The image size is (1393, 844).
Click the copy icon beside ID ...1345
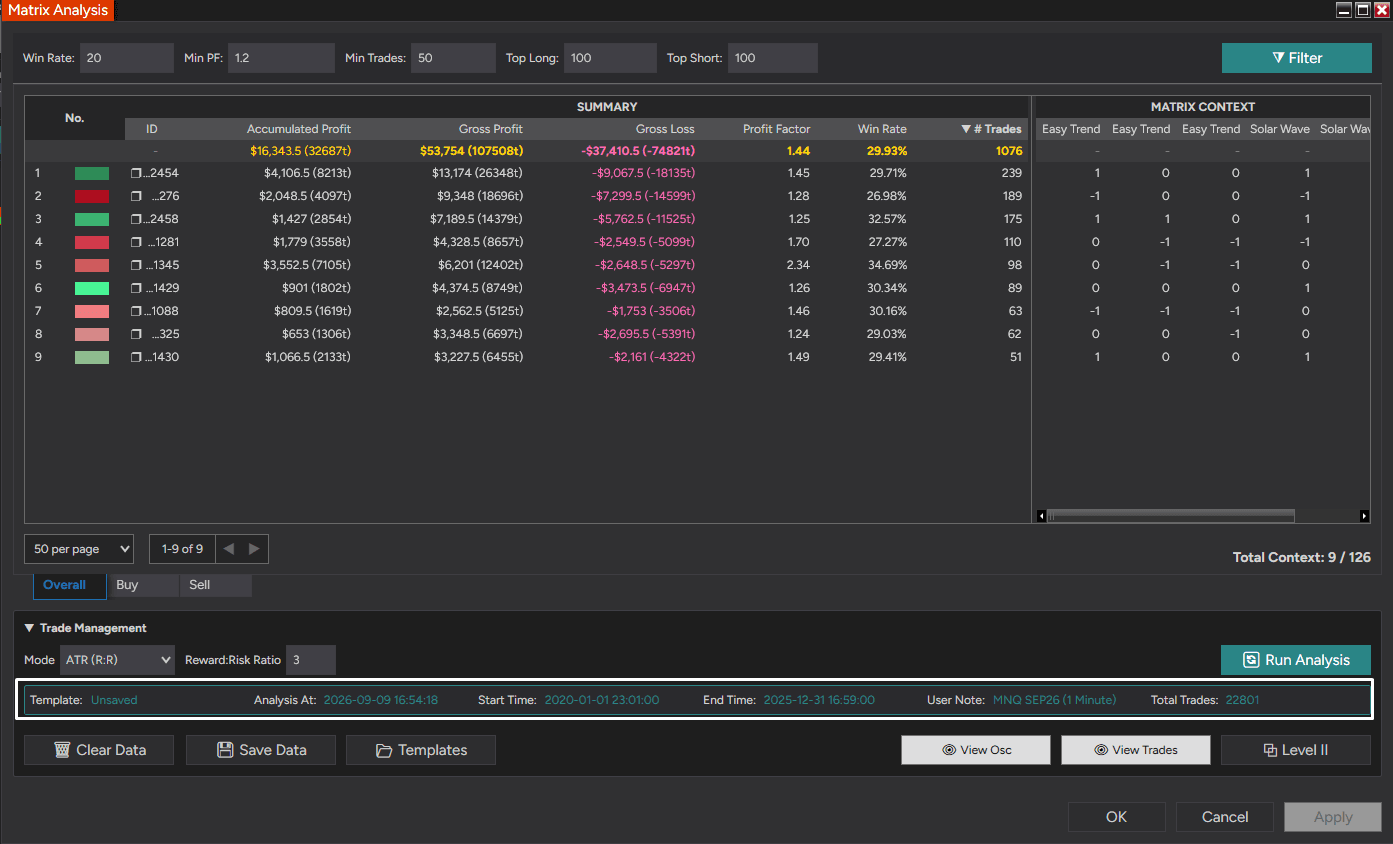pos(136,265)
